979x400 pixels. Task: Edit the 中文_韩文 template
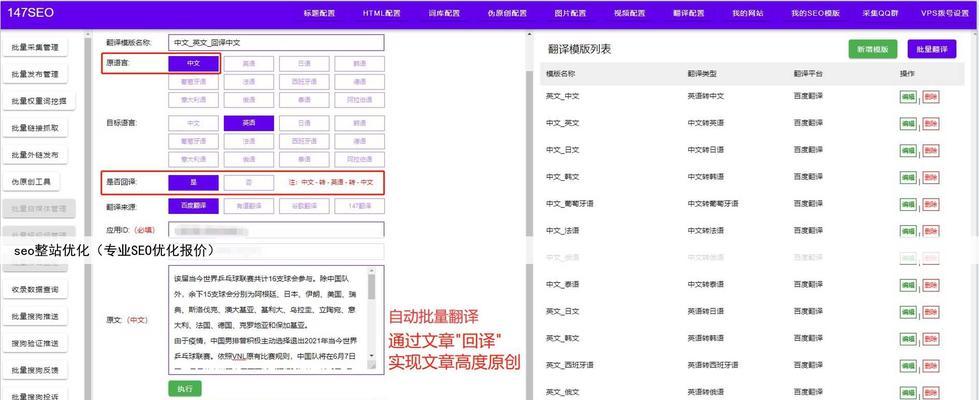pyautogui.click(x=908, y=177)
